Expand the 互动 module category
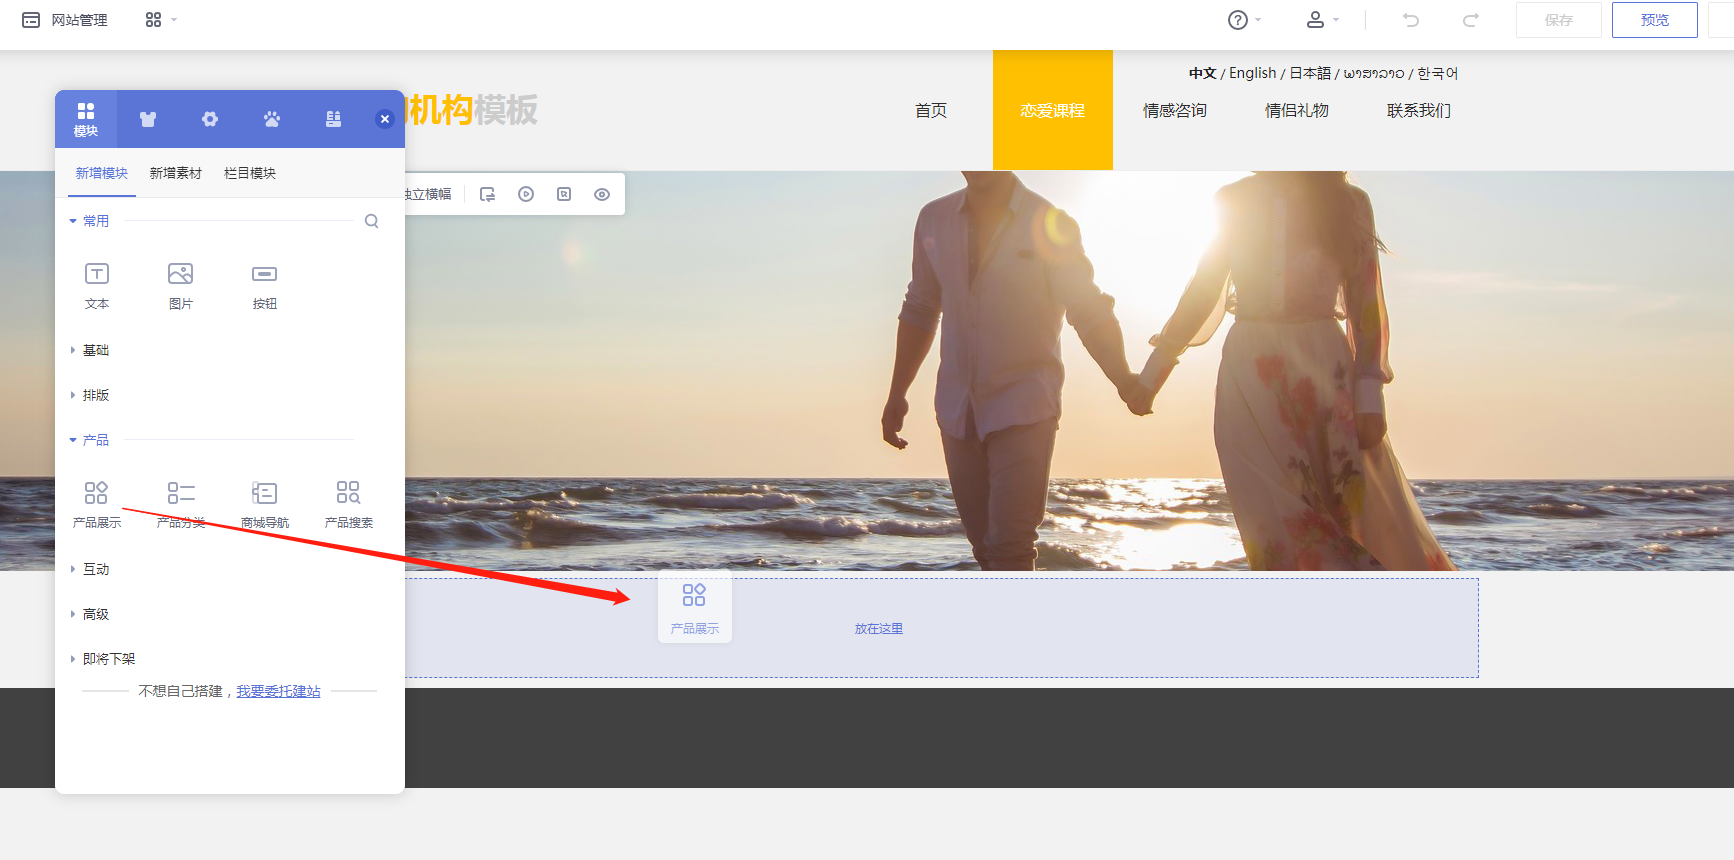1734x860 pixels. (95, 569)
